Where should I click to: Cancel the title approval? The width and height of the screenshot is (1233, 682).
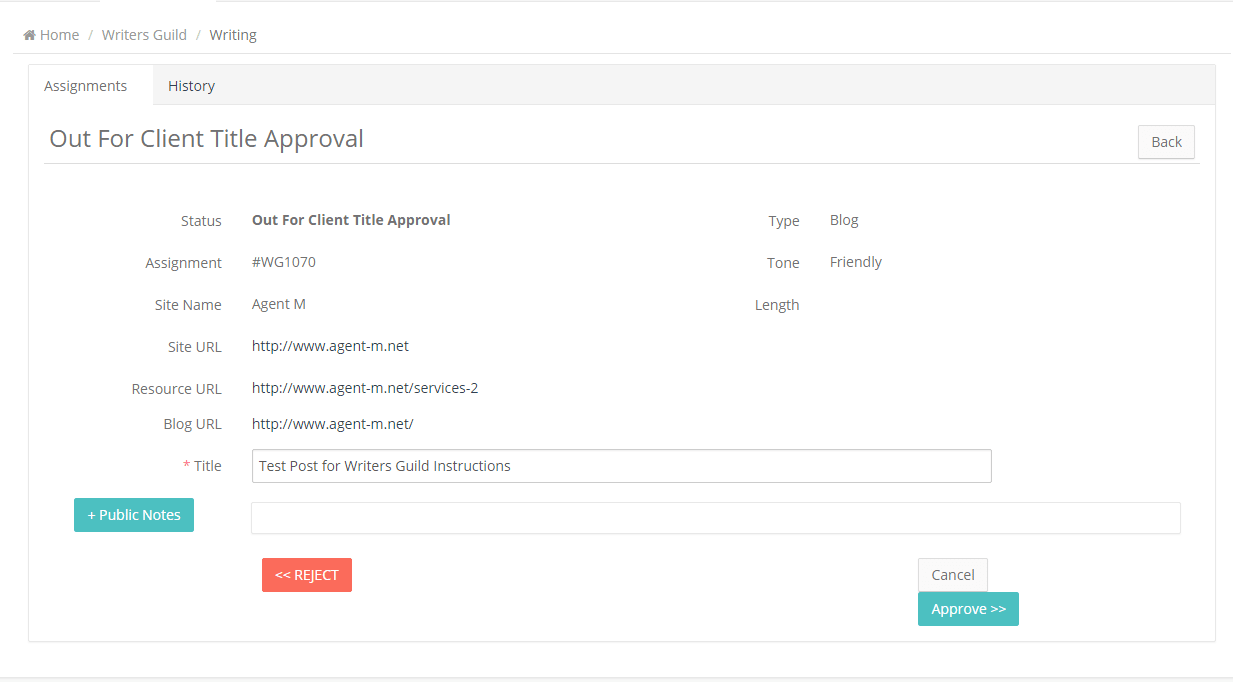pyautogui.click(x=952, y=575)
